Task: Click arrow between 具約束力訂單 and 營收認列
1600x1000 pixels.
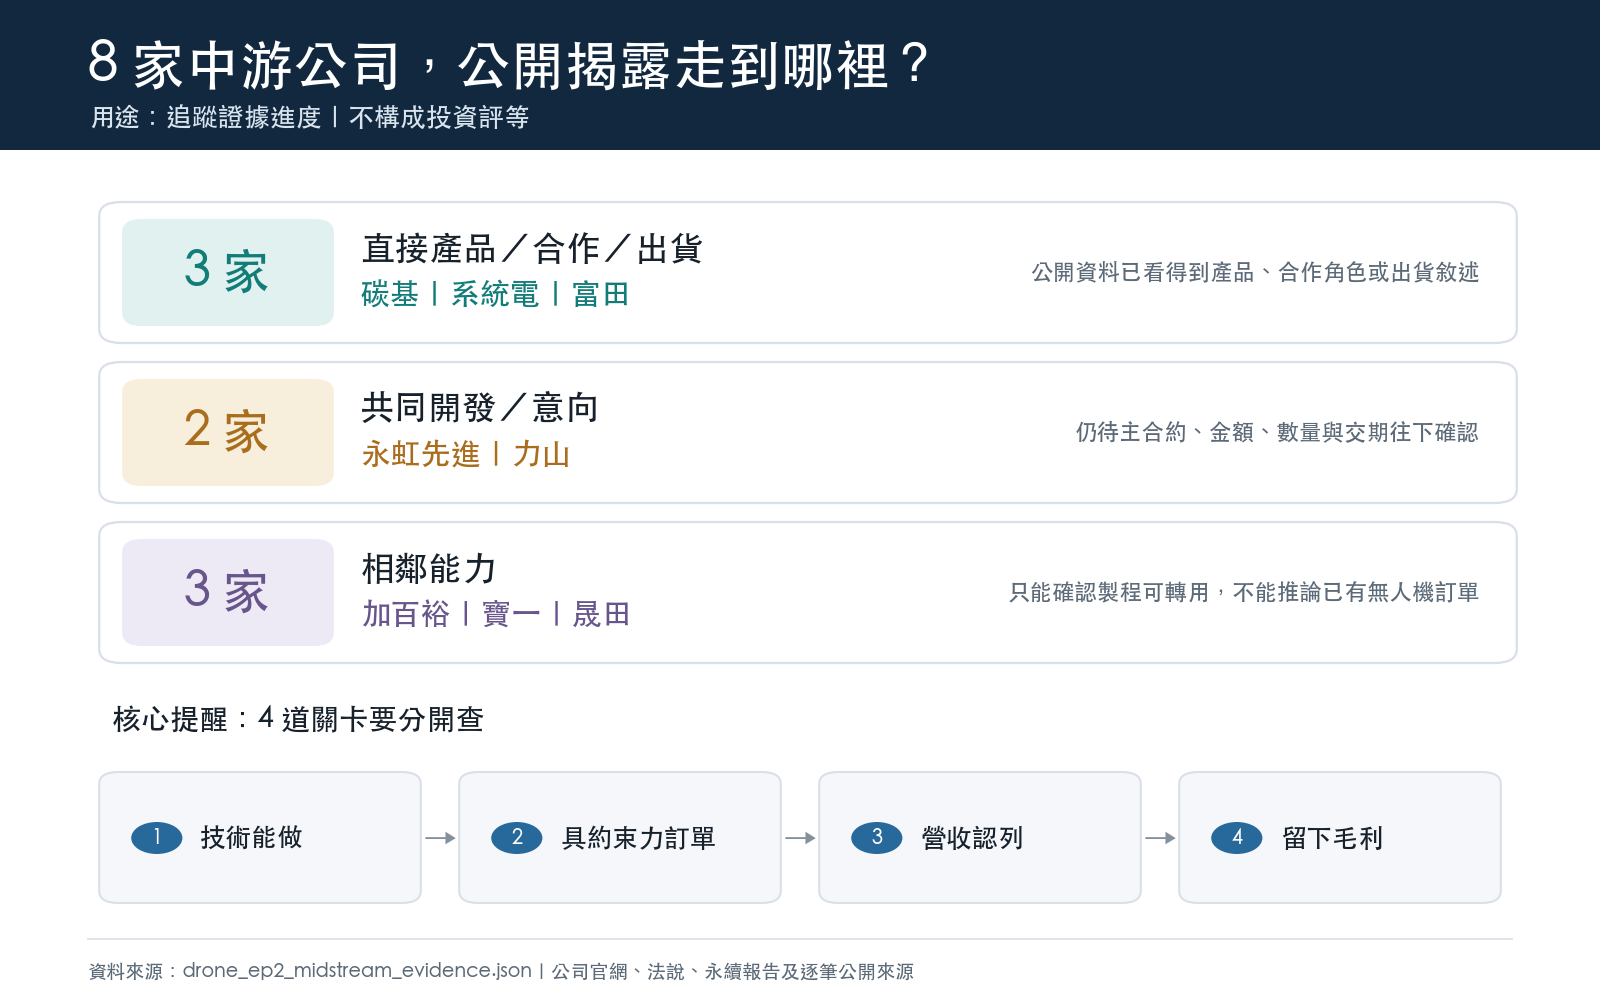Action: coord(800,838)
